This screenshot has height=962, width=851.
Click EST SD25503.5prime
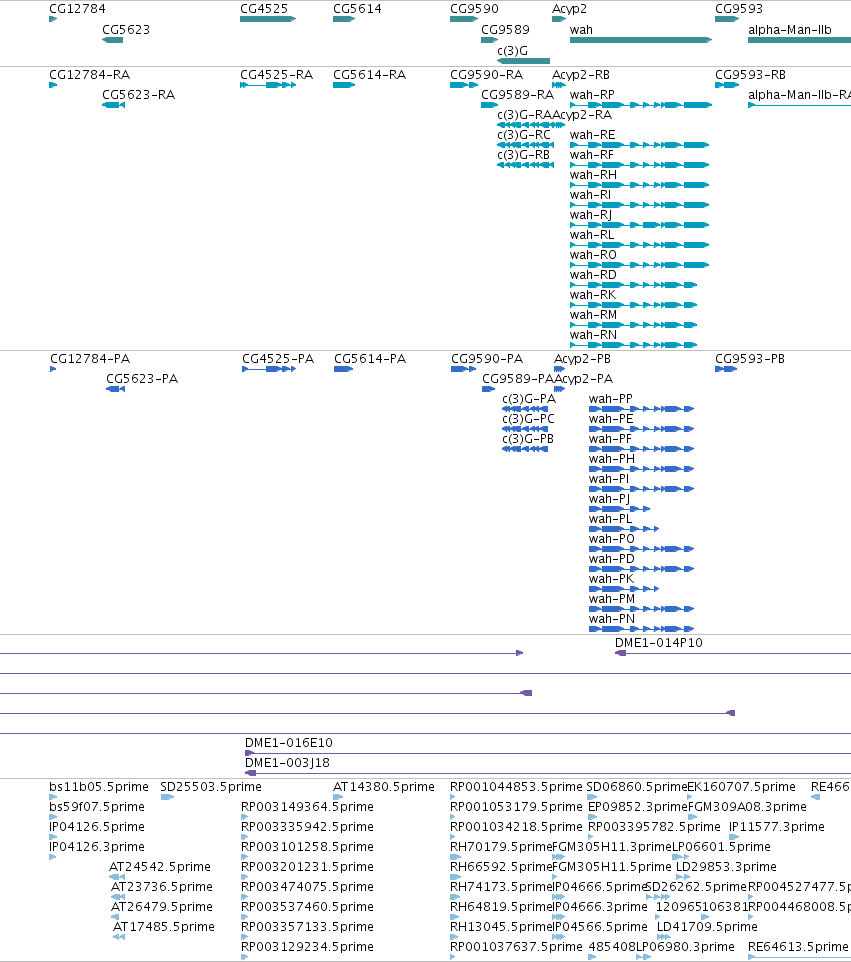coord(211,787)
